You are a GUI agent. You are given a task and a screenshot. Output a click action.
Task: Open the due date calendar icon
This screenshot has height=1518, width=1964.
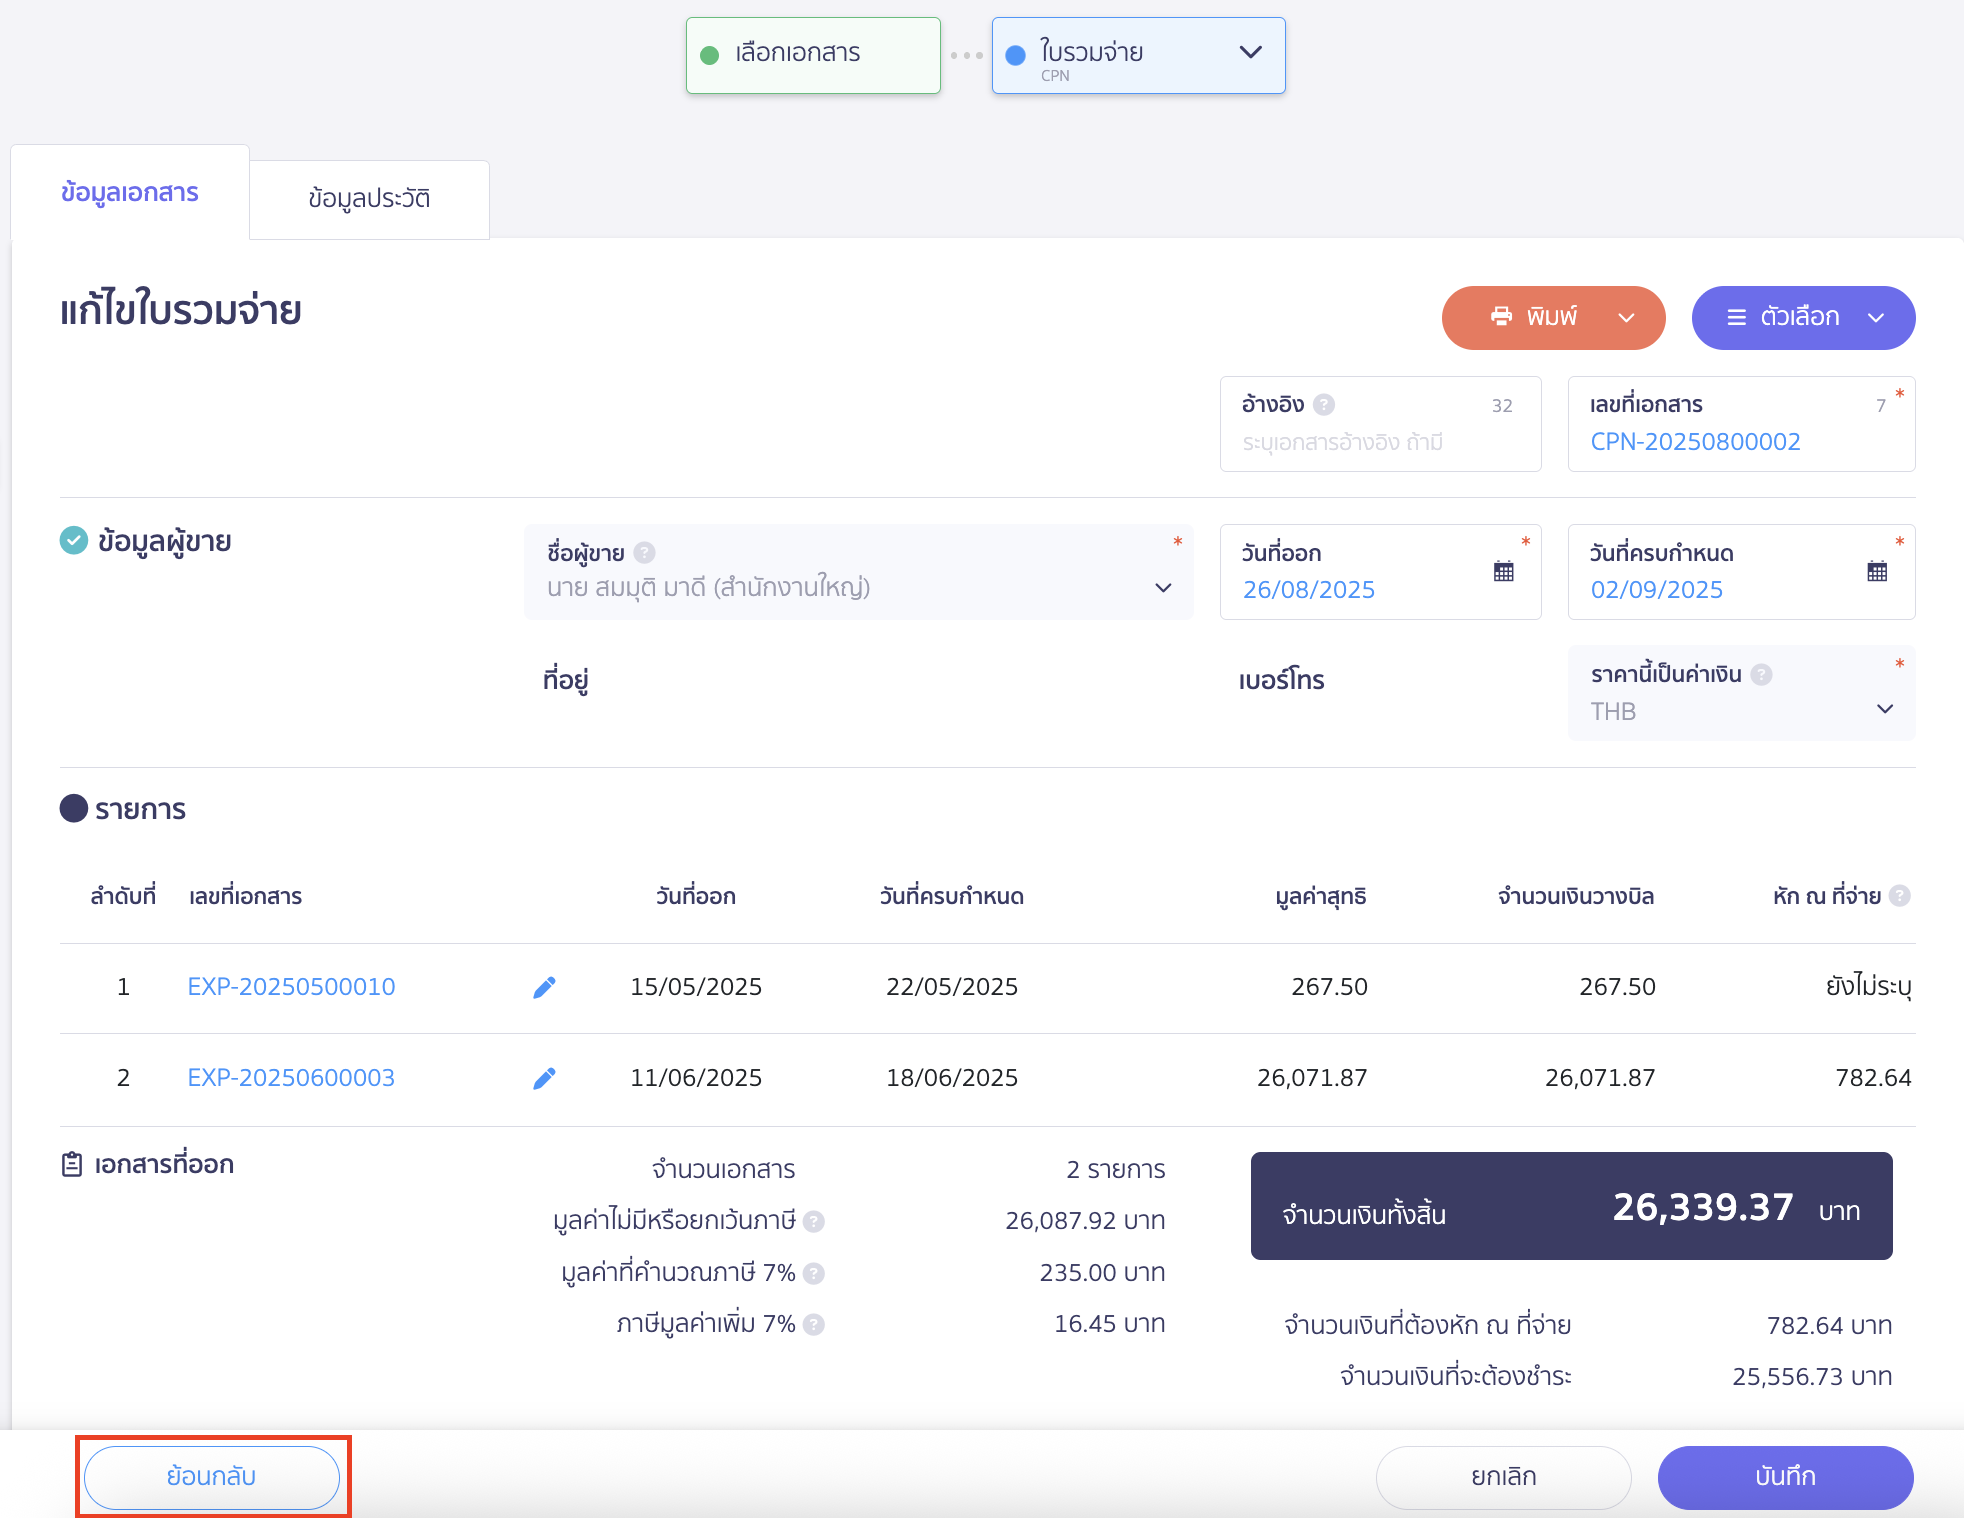pyautogui.click(x=1877, y=572)
